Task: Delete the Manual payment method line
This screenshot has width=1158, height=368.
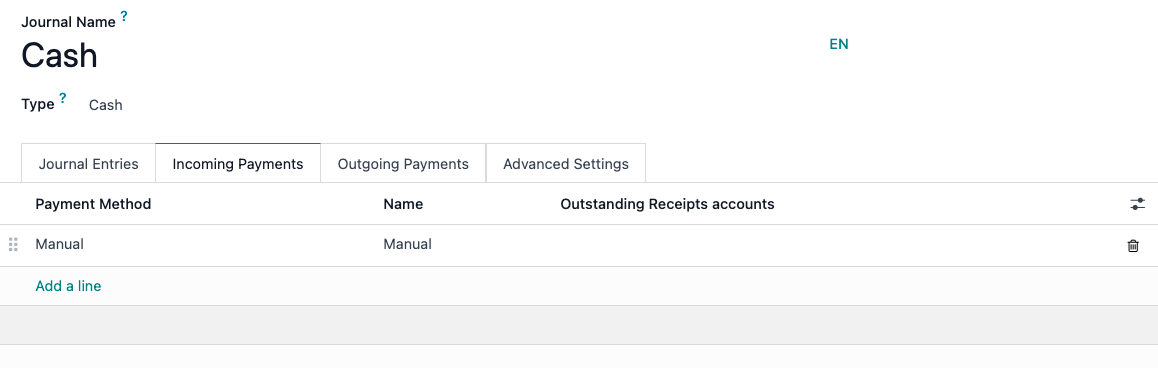Action: (x=1133, y=246)
